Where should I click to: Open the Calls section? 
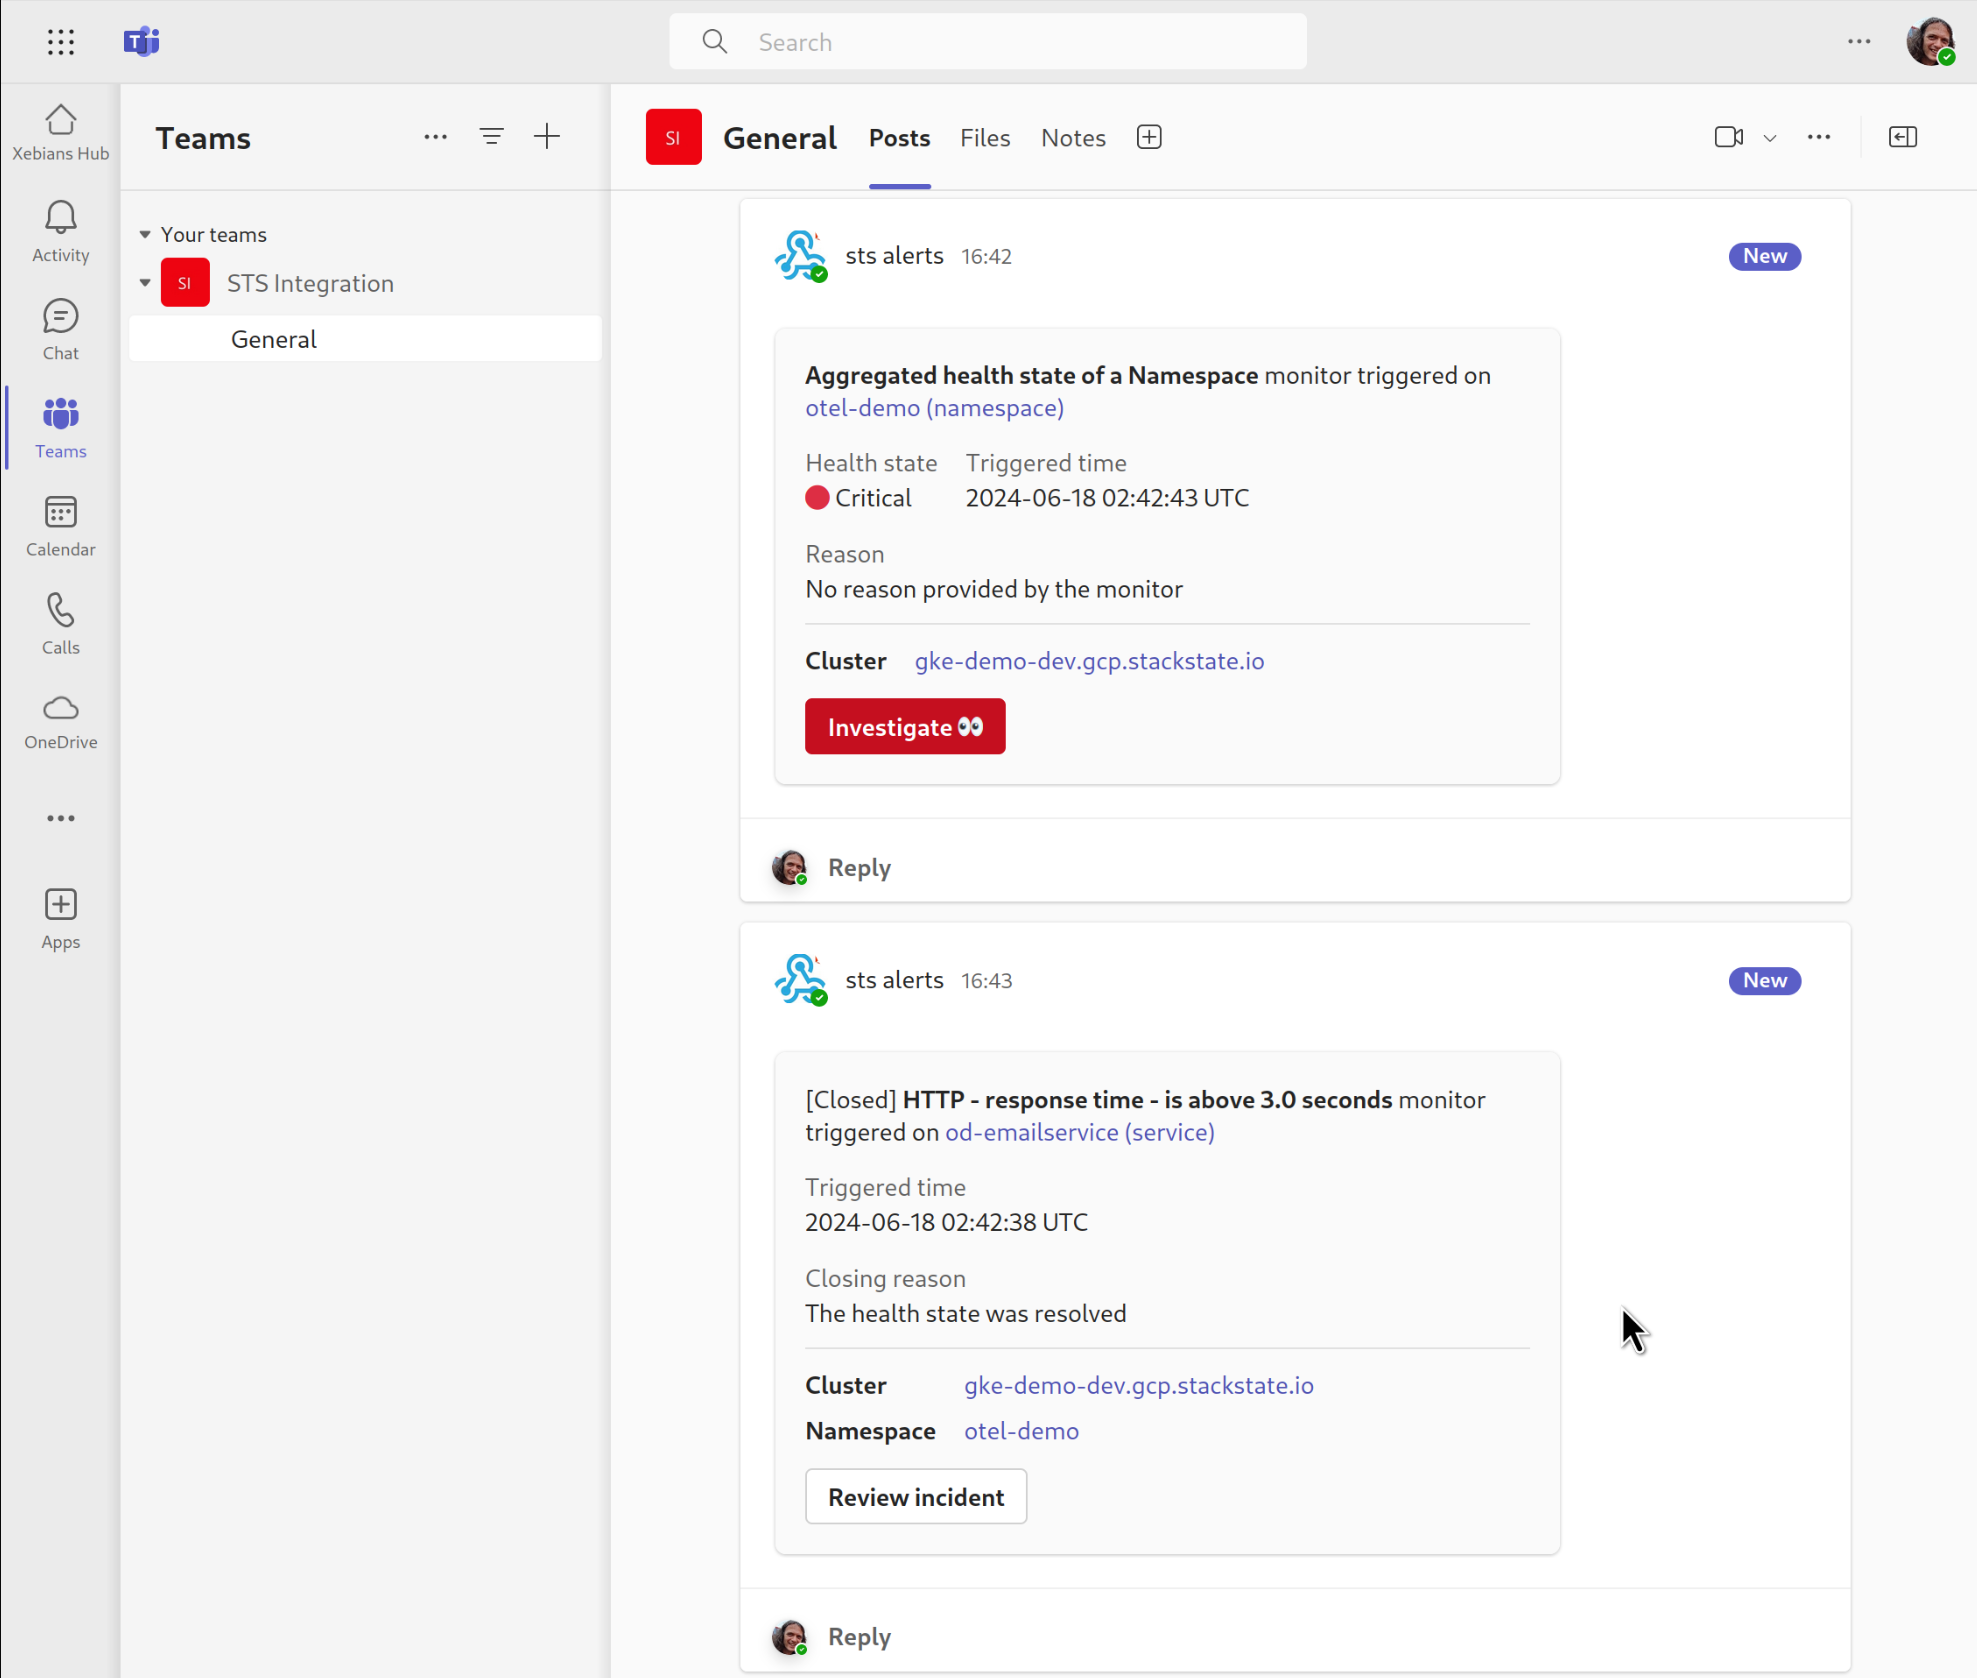pos(60,623)
